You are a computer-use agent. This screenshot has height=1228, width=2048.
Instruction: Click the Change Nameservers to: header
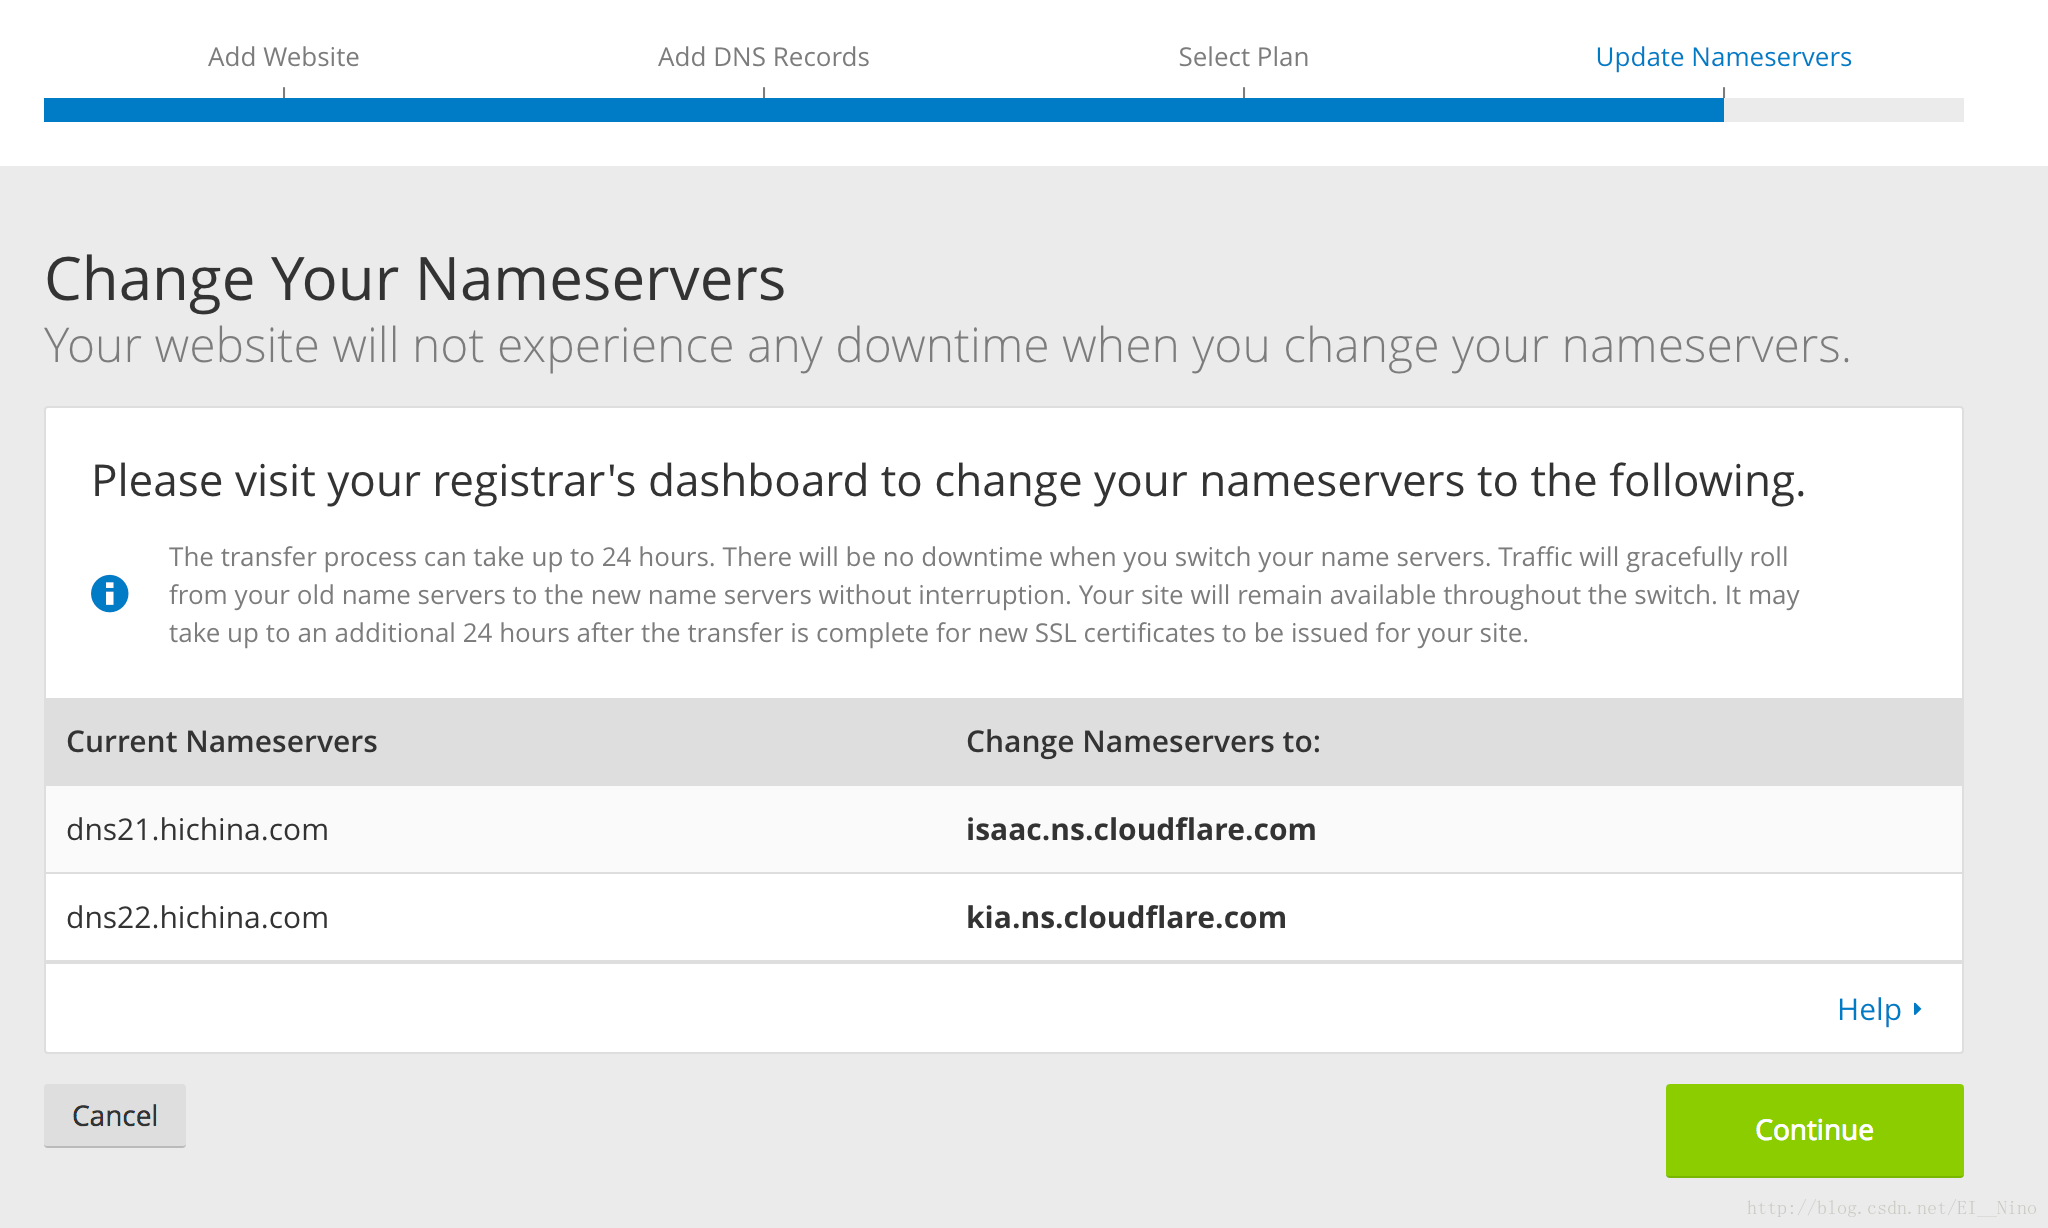1143,741
